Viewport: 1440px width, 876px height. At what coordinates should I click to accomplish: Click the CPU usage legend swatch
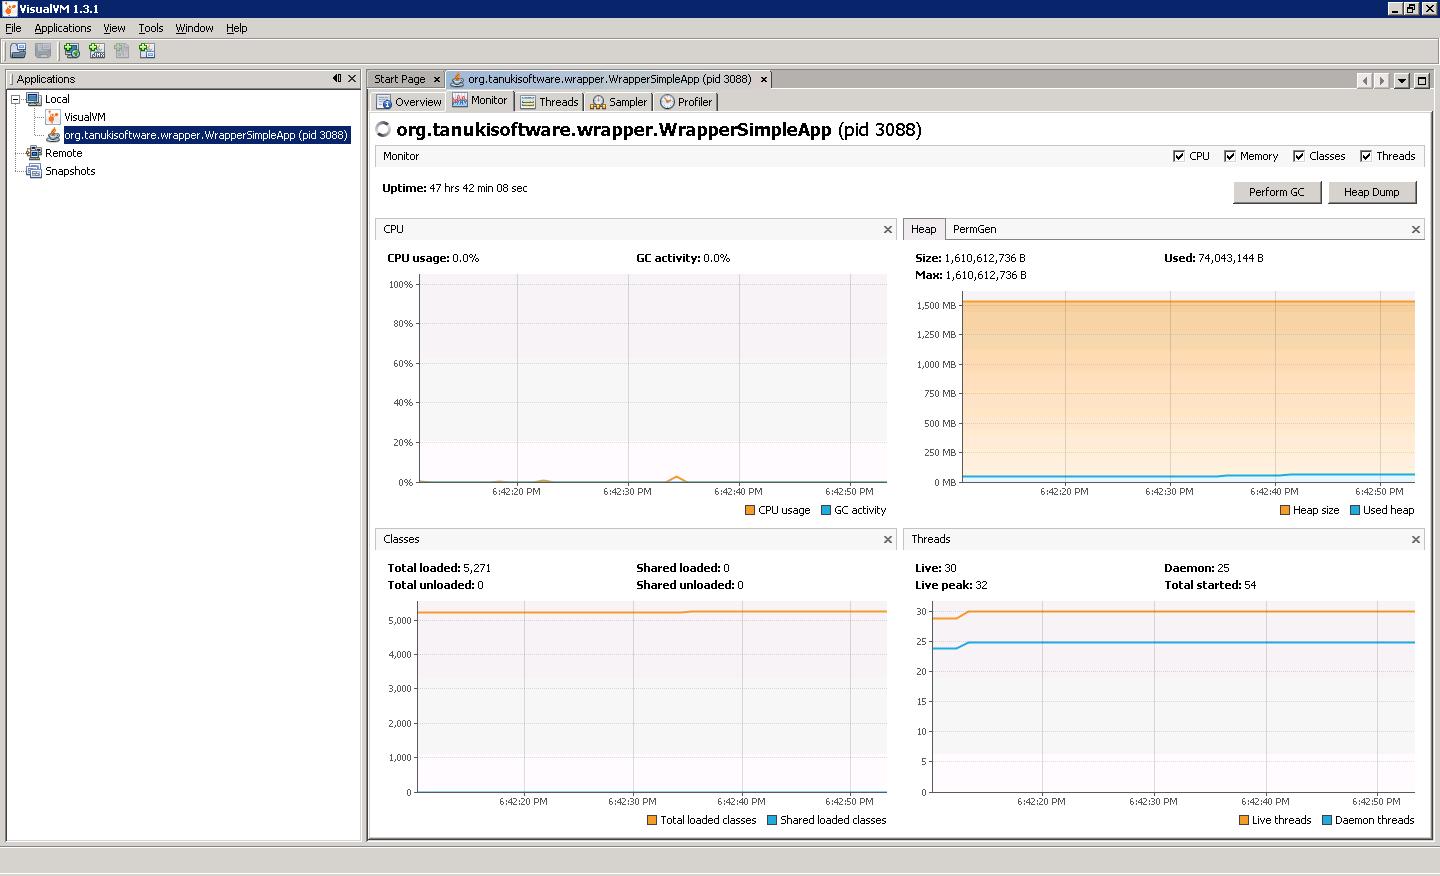(750, 510)
